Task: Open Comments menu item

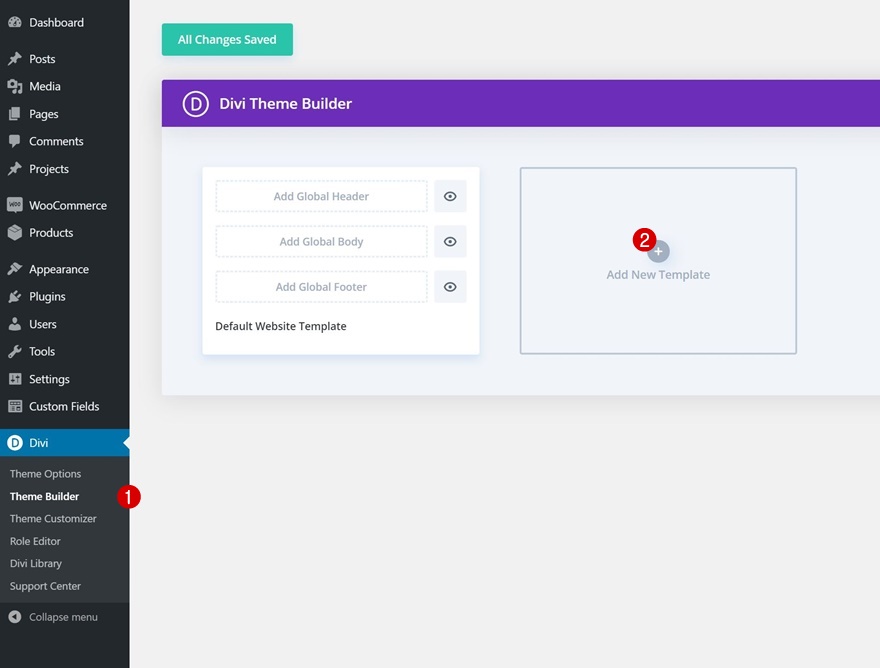Action: pyautogui.click(x=65, y=141)
